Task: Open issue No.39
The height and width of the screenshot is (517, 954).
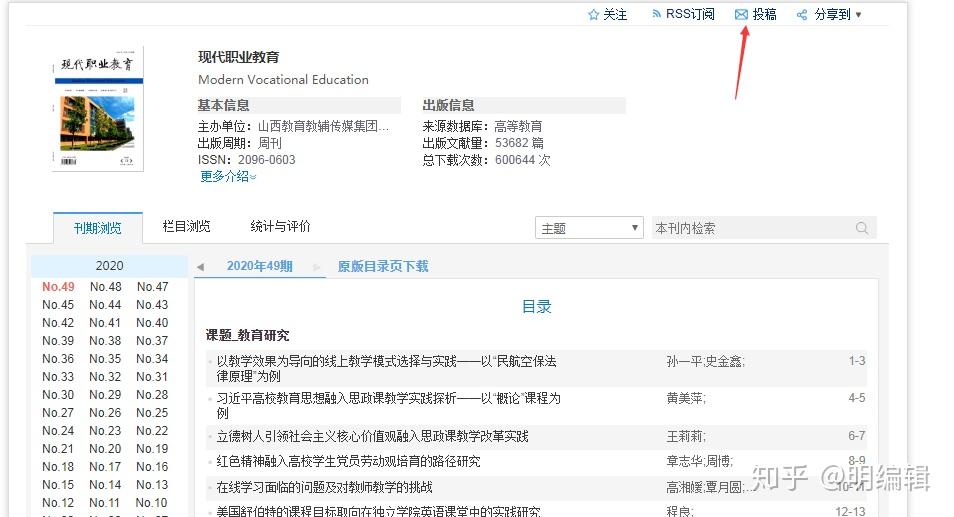Action: (58, 341)
